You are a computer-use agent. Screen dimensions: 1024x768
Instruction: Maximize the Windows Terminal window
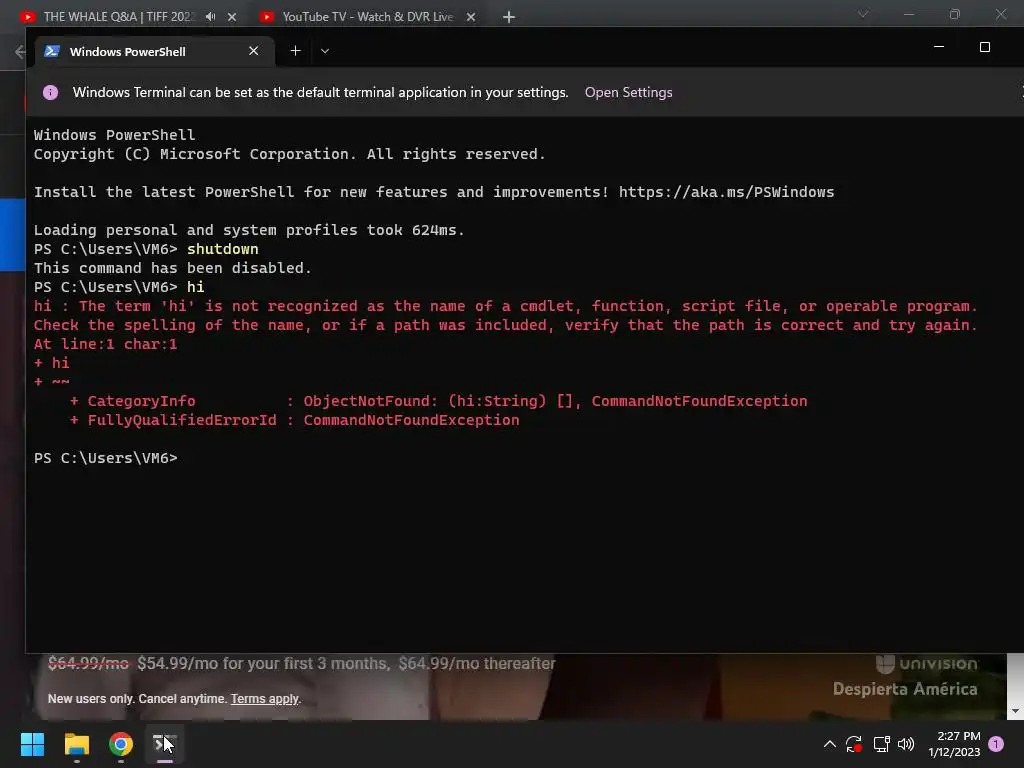tap(985, 47)
